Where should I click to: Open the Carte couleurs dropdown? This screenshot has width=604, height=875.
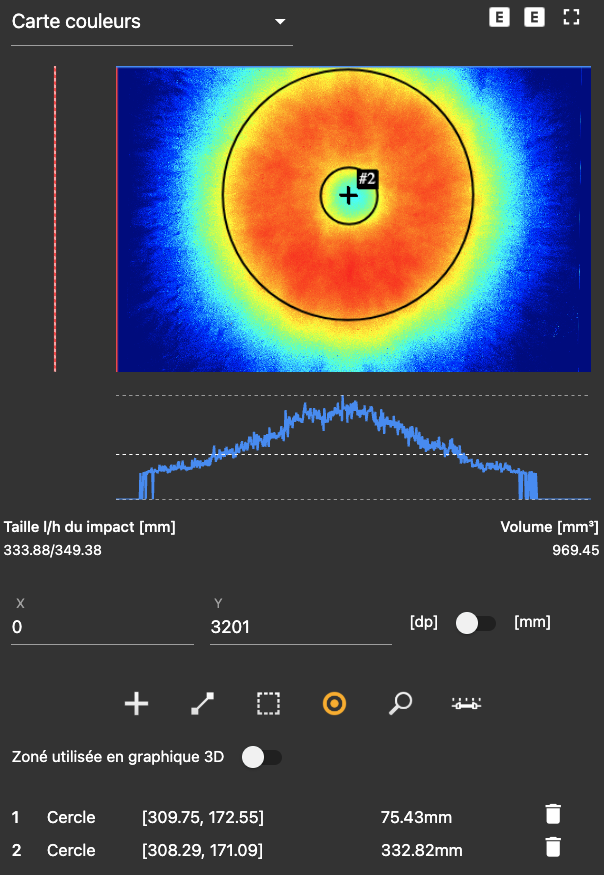(x=150, y=22)
